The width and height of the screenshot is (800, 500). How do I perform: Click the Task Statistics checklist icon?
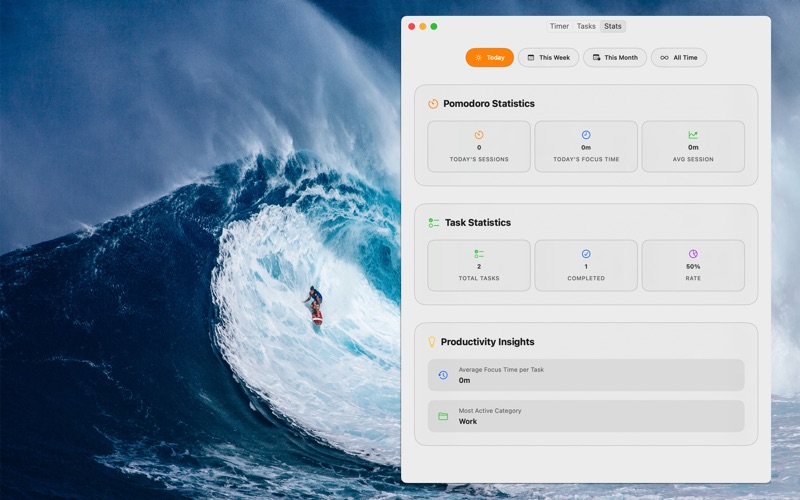(434, 223)
